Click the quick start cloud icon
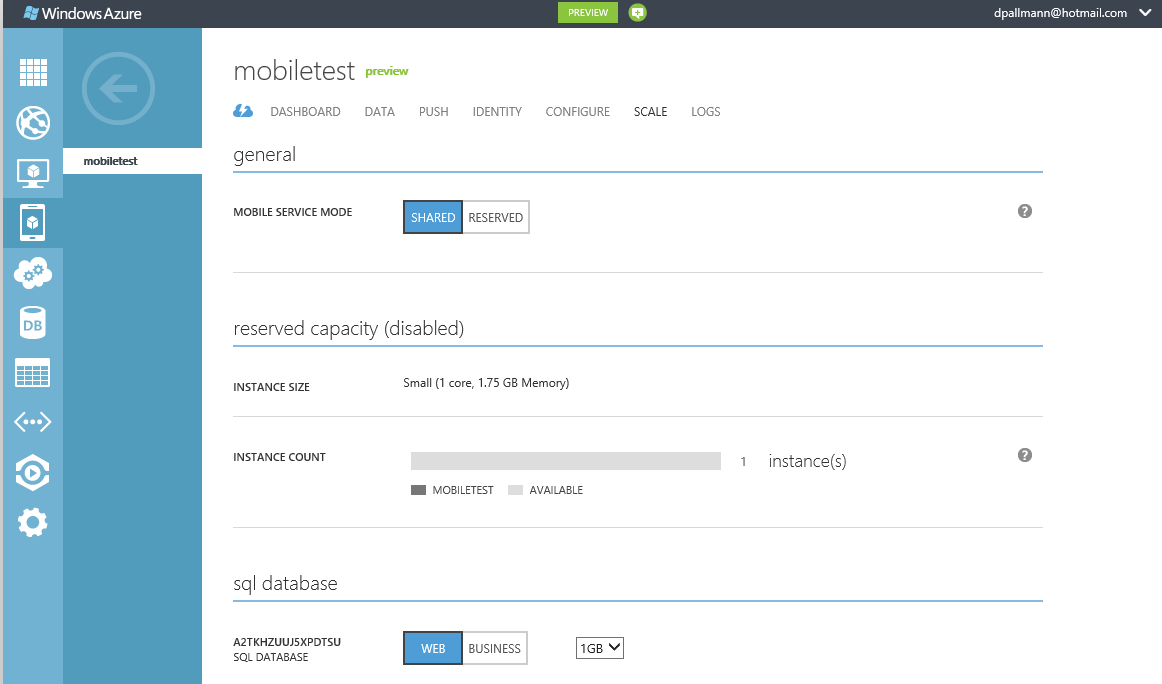The image size is (1162, 684). [243, 111]
